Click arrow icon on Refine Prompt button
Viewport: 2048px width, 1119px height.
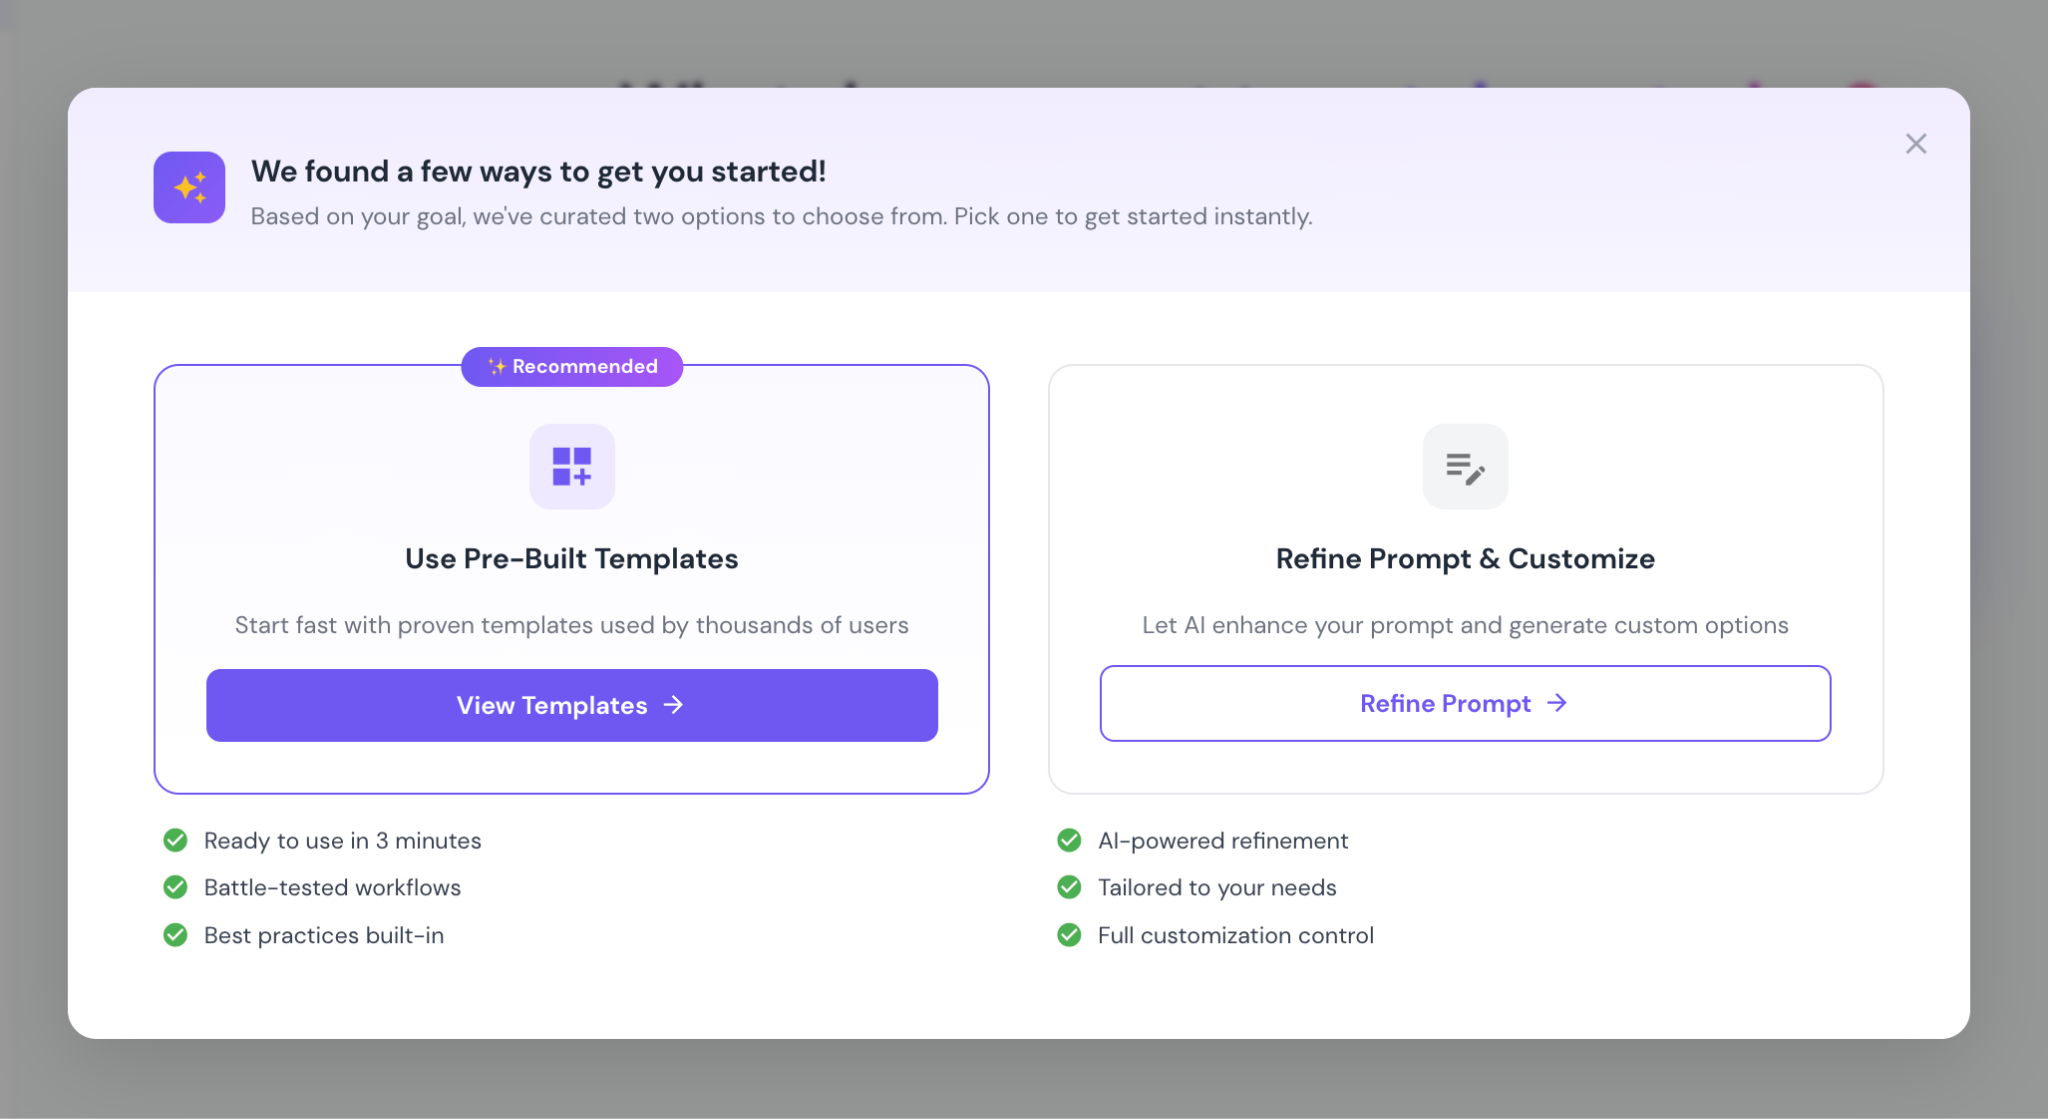point(1557,703)
